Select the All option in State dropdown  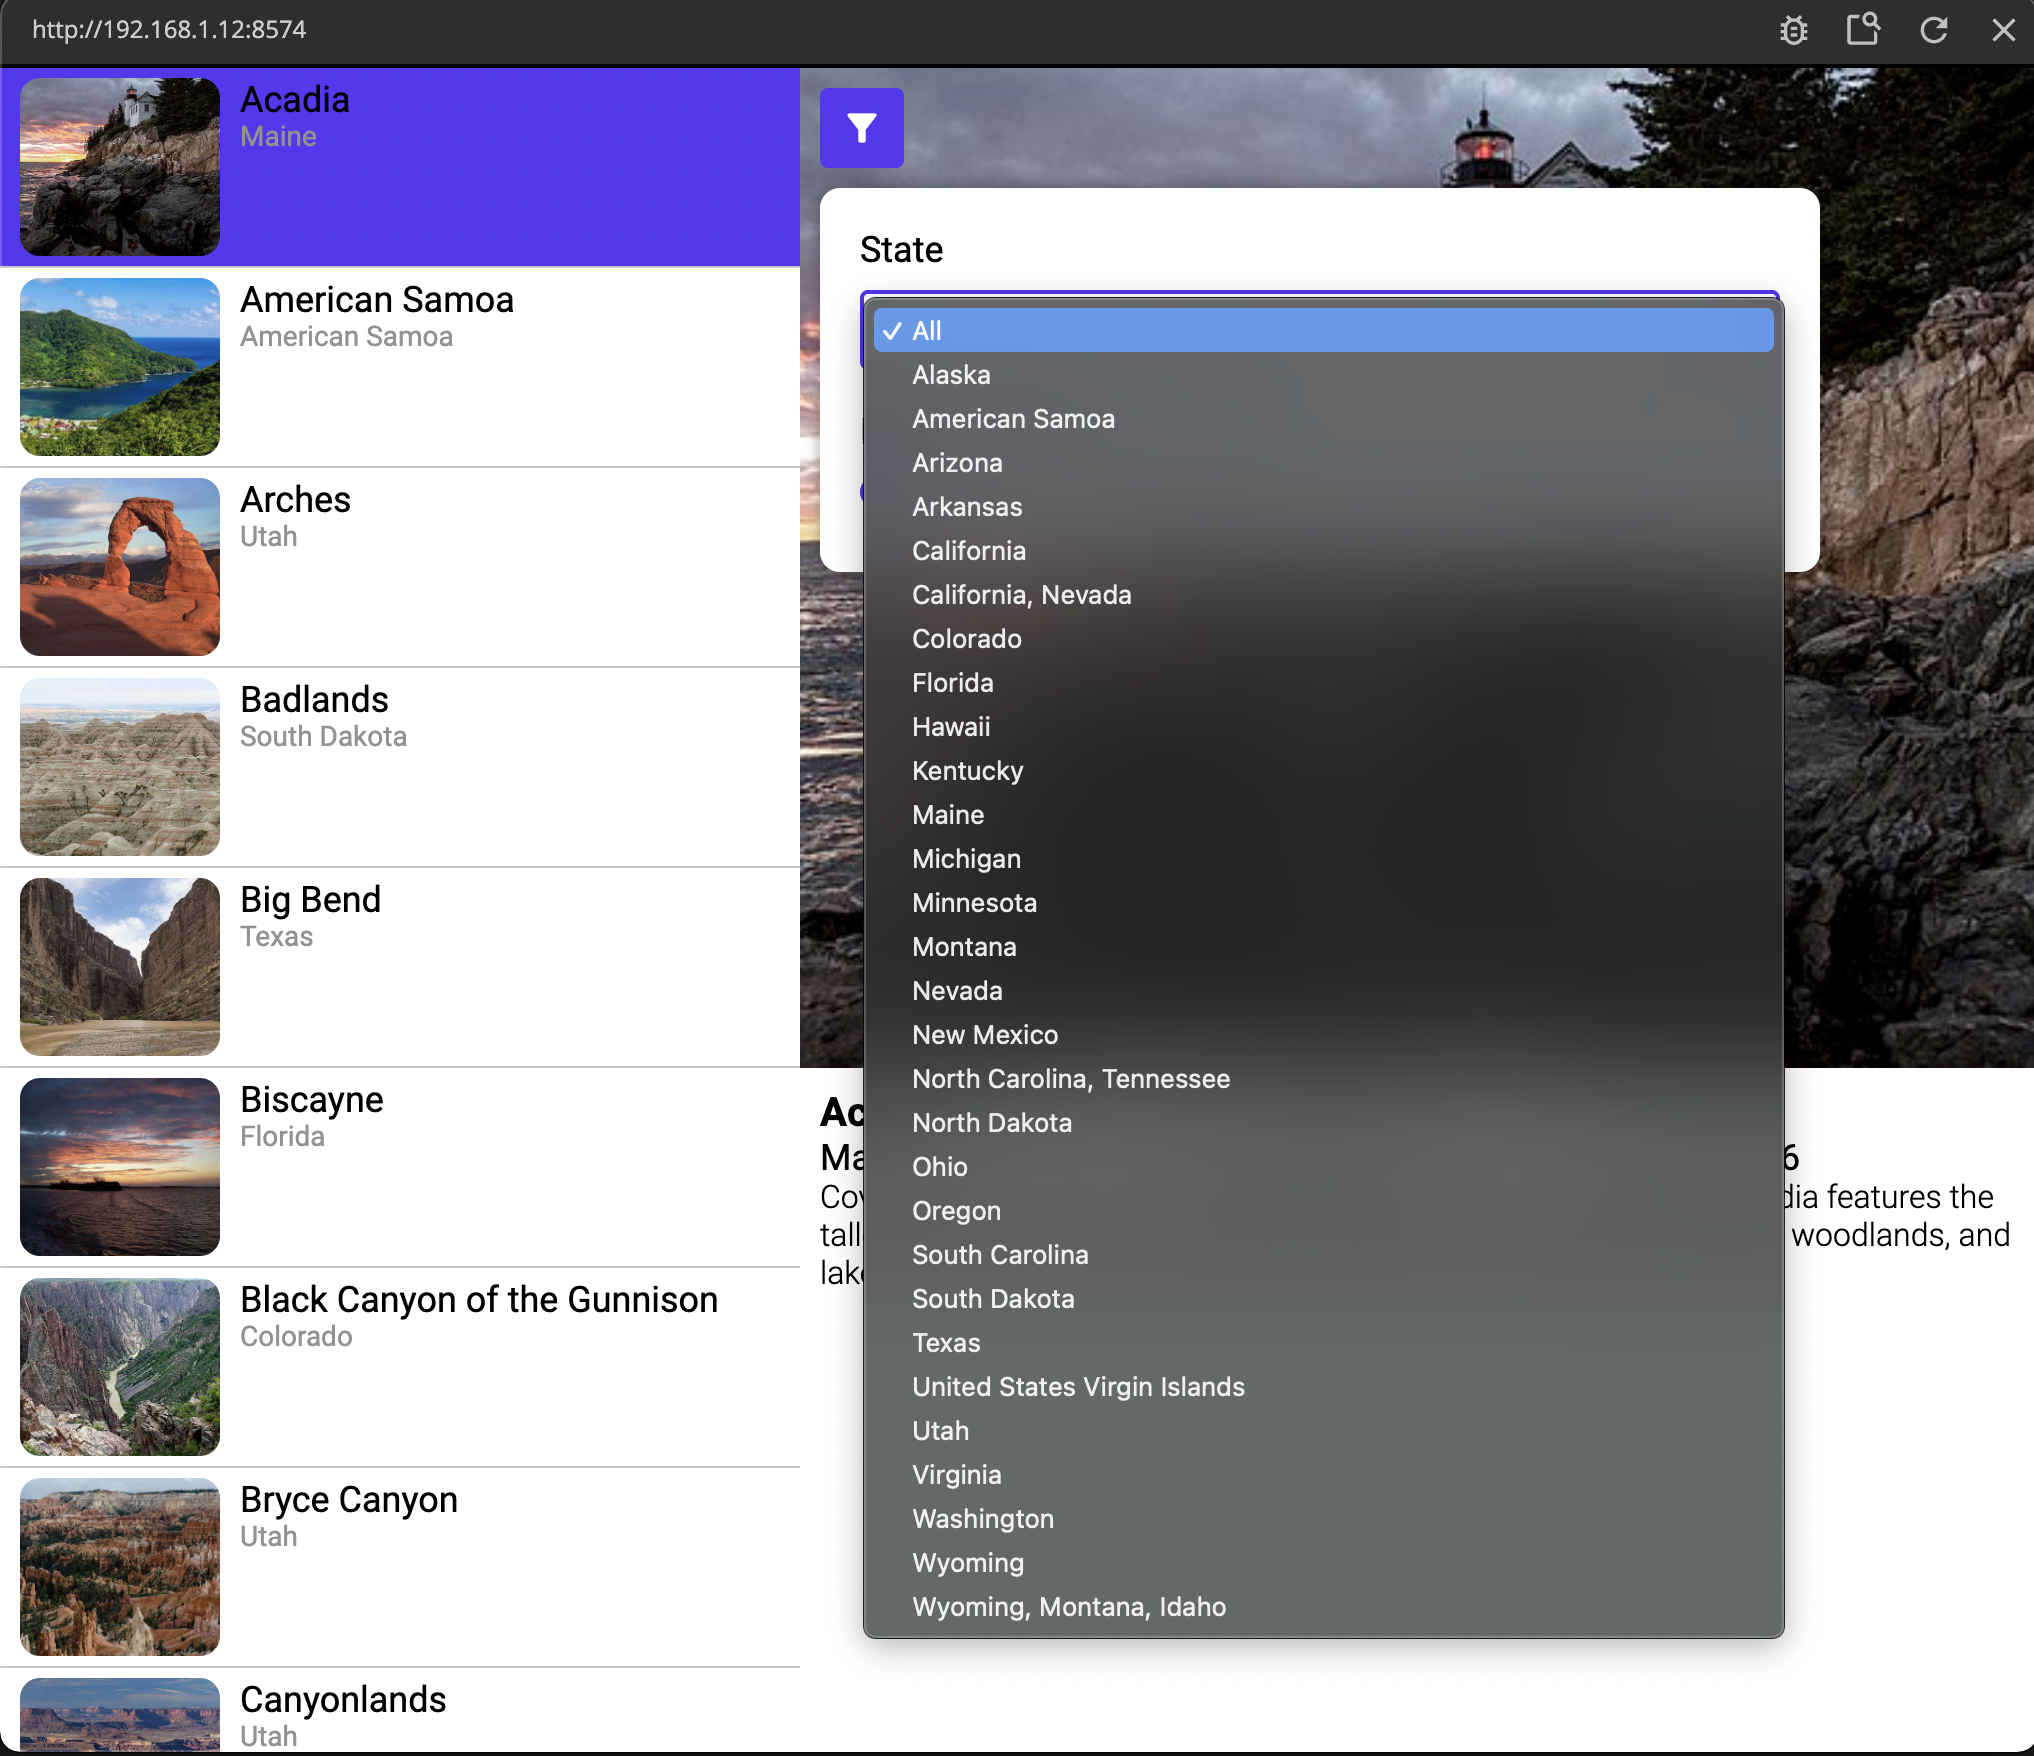[1323, 331]
